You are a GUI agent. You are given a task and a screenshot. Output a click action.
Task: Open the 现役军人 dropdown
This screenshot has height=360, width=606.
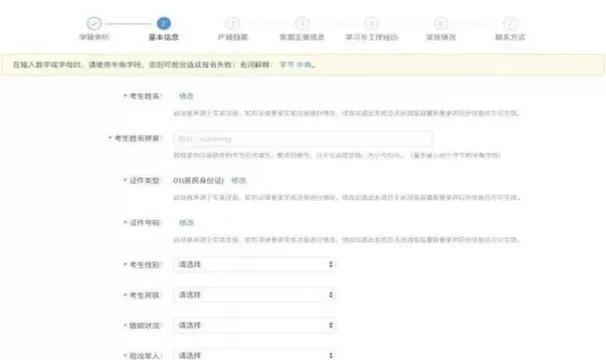[x=255, y=355]
